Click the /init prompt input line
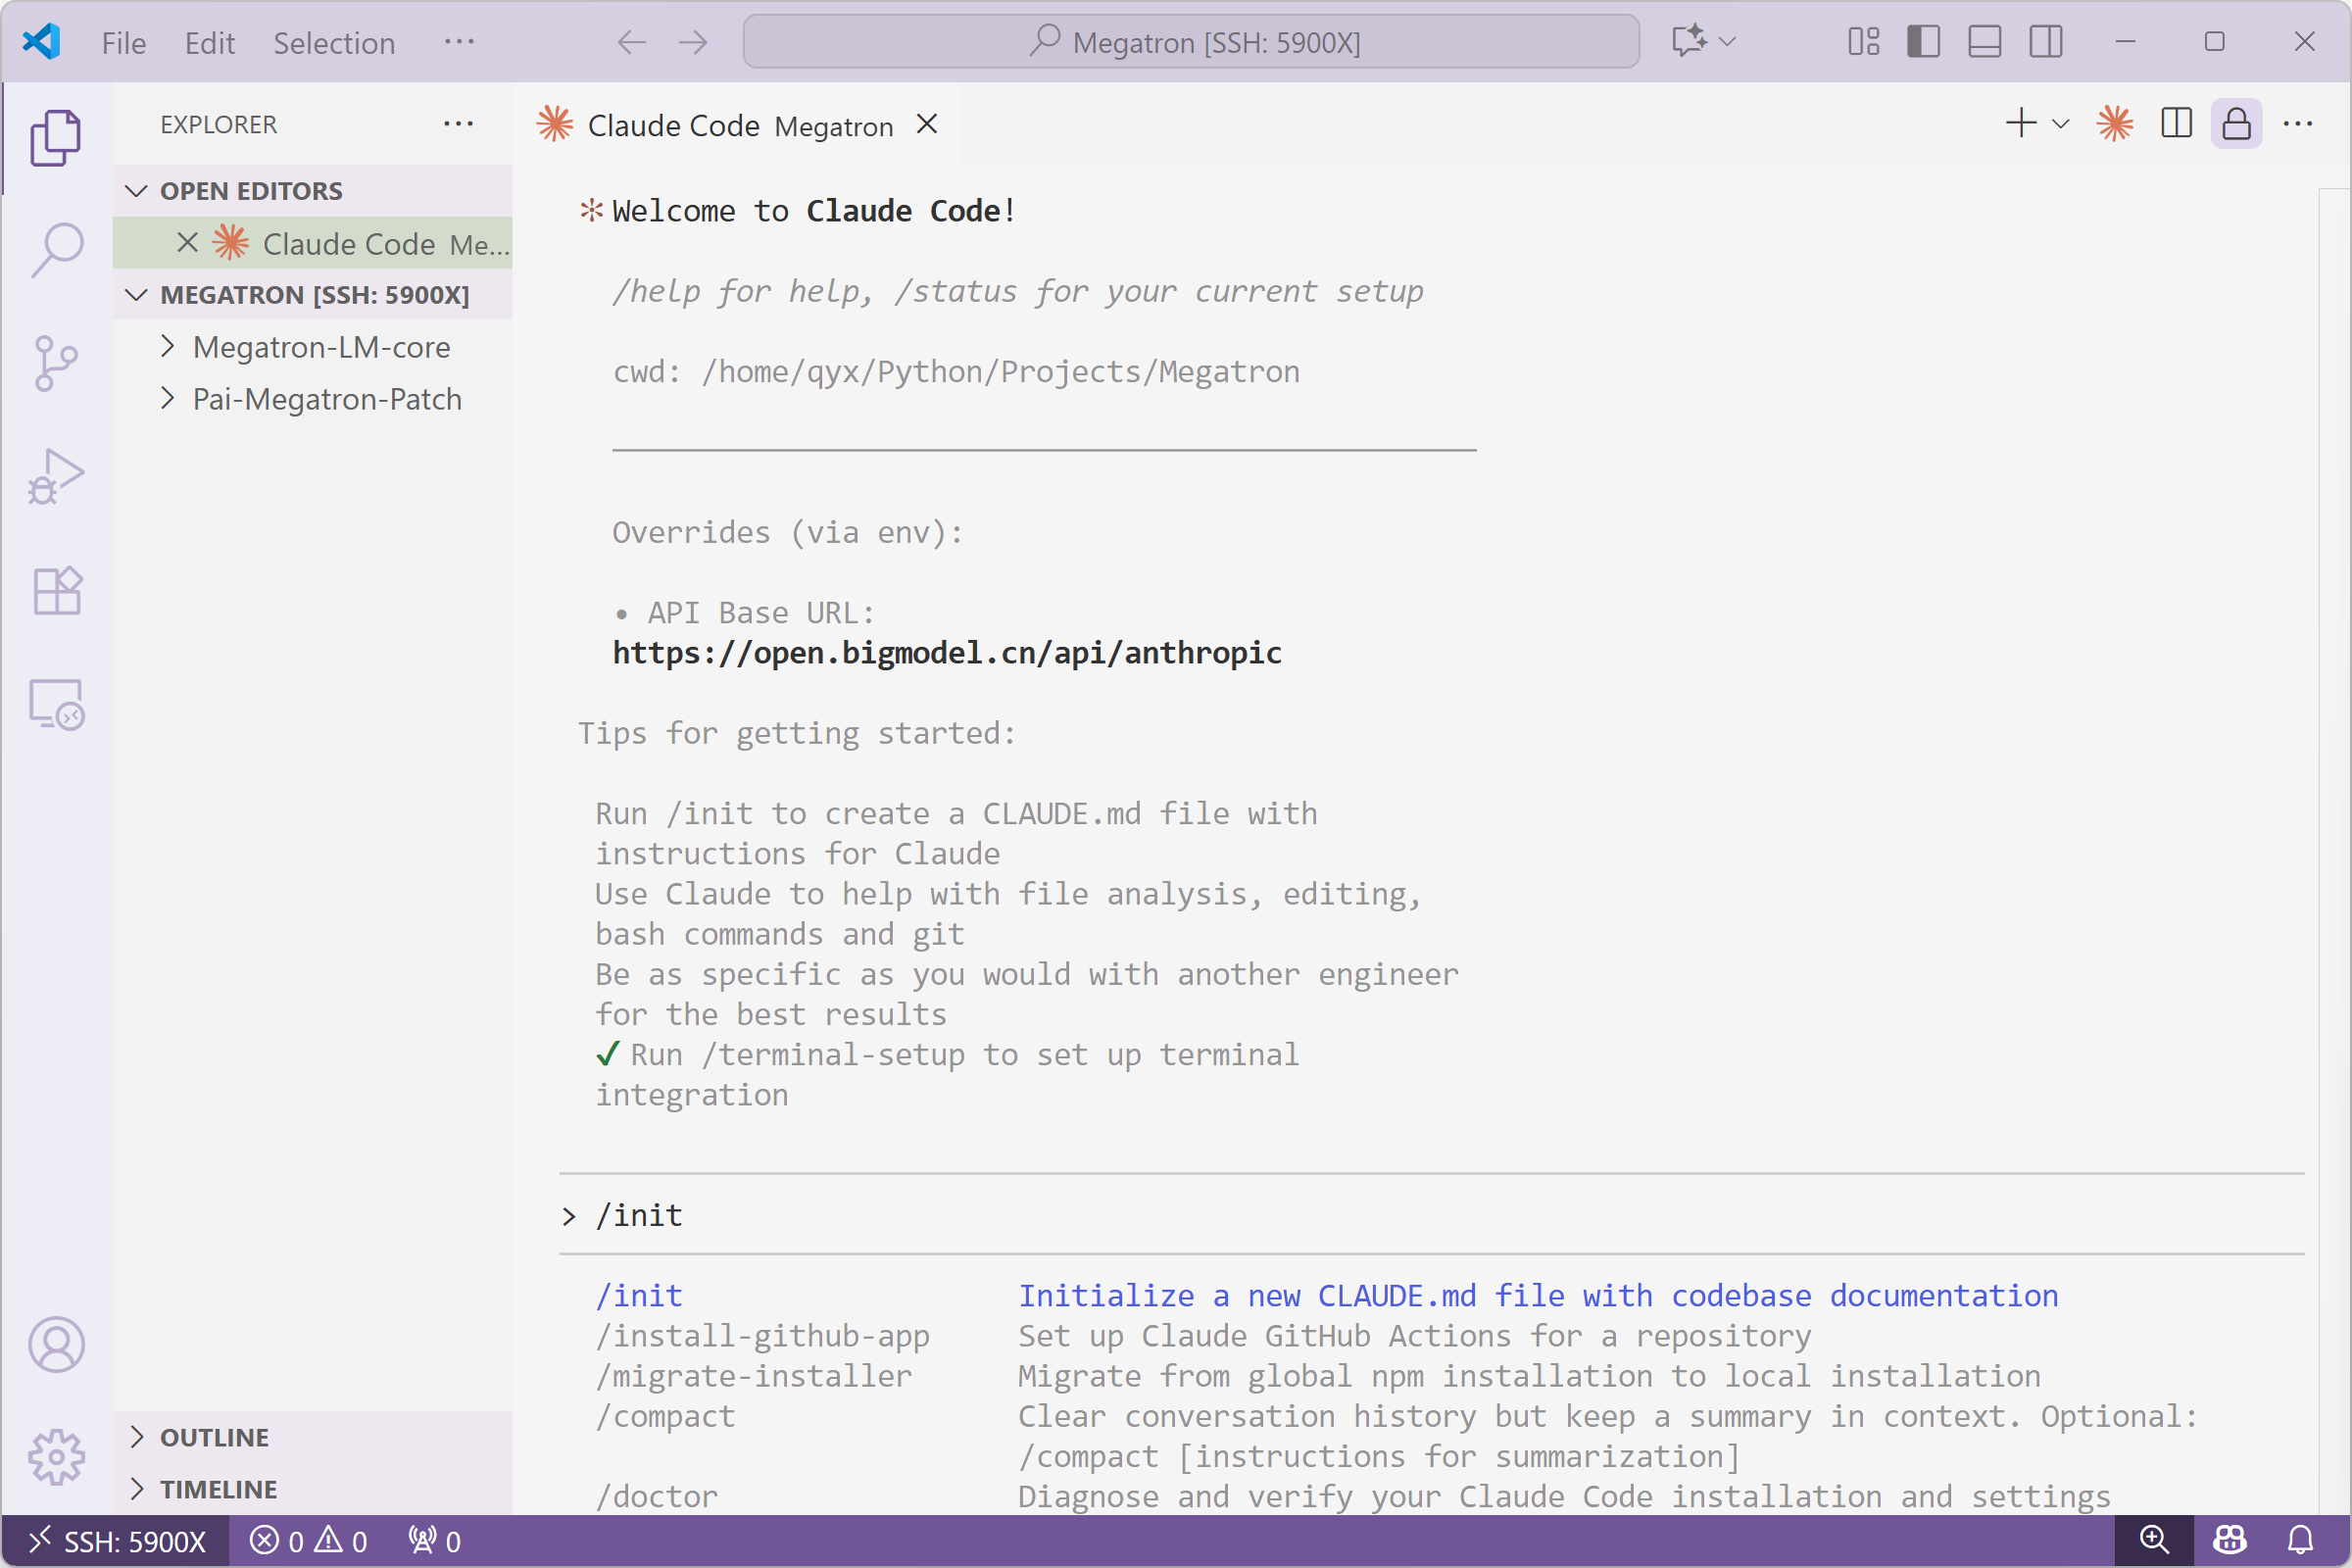 point(1432,1215)
